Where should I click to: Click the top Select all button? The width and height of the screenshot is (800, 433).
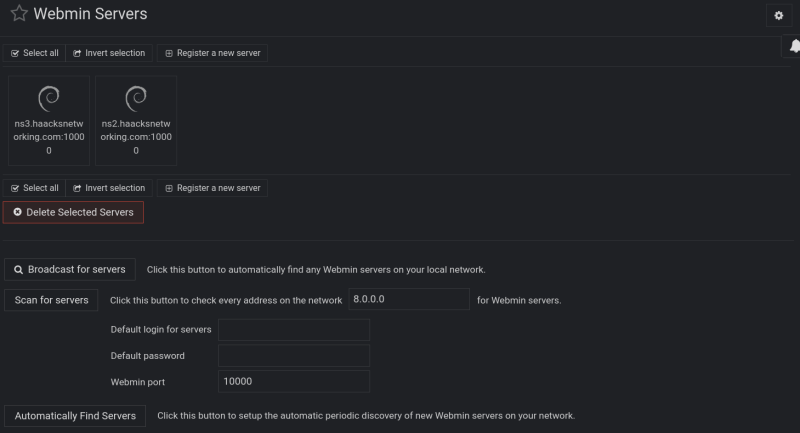coord(35,53)
